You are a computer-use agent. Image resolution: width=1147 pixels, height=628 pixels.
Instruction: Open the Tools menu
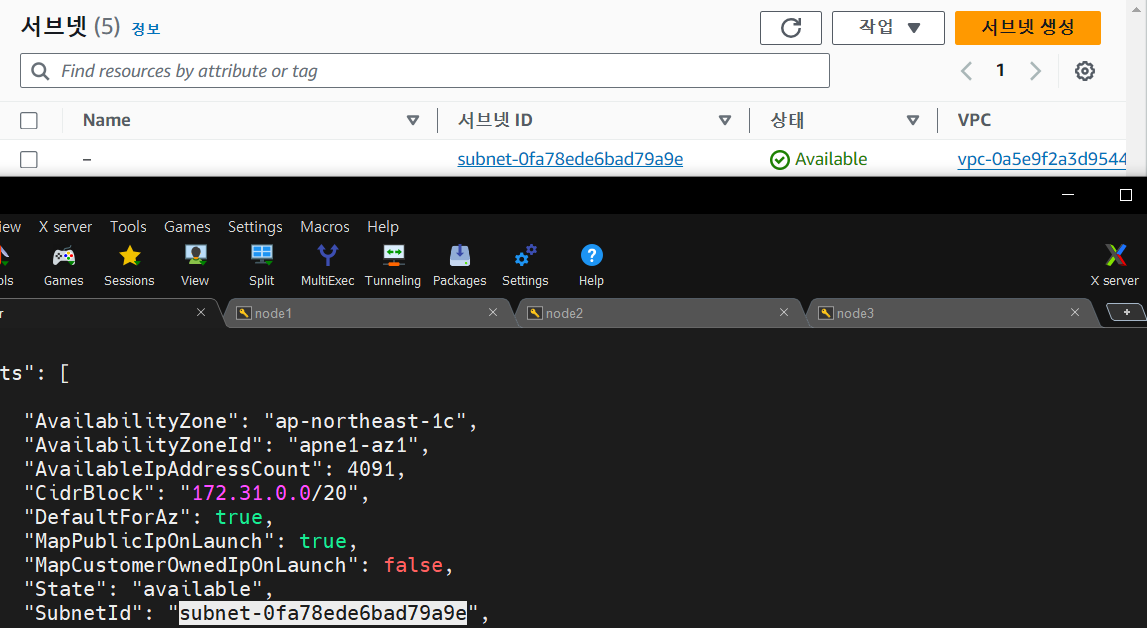[x=128, y=227]
